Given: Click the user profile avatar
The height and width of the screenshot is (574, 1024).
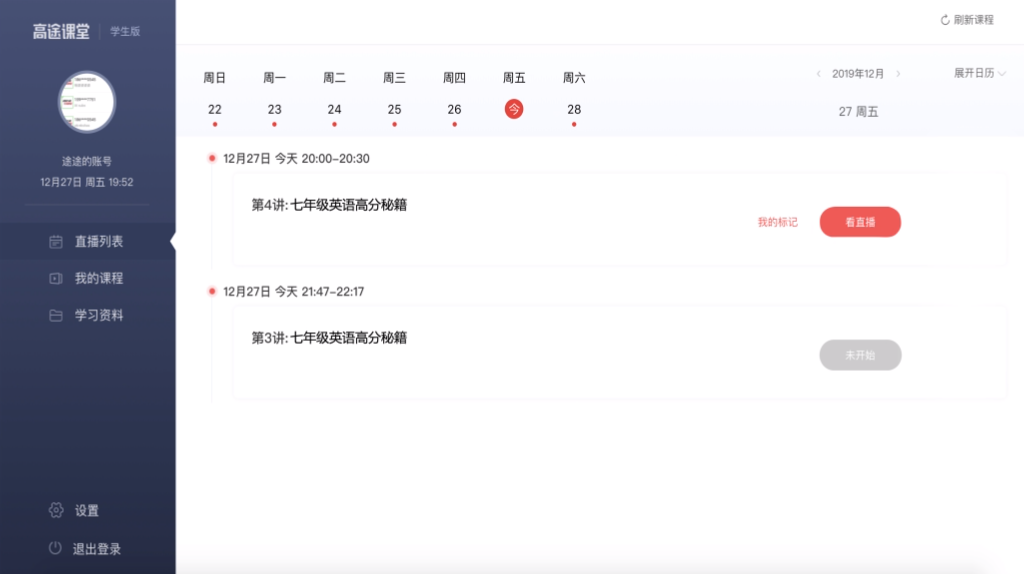Looking at the screenshot, I should (x=87, y=102).
